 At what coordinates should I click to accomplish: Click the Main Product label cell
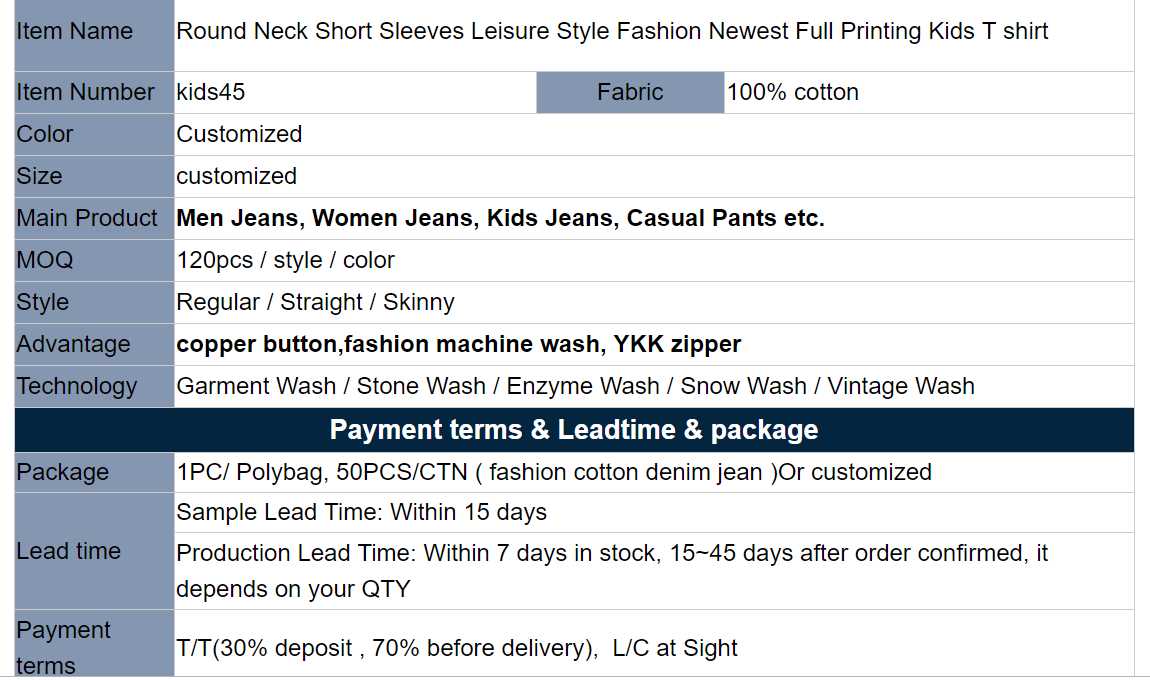[88, 218]
